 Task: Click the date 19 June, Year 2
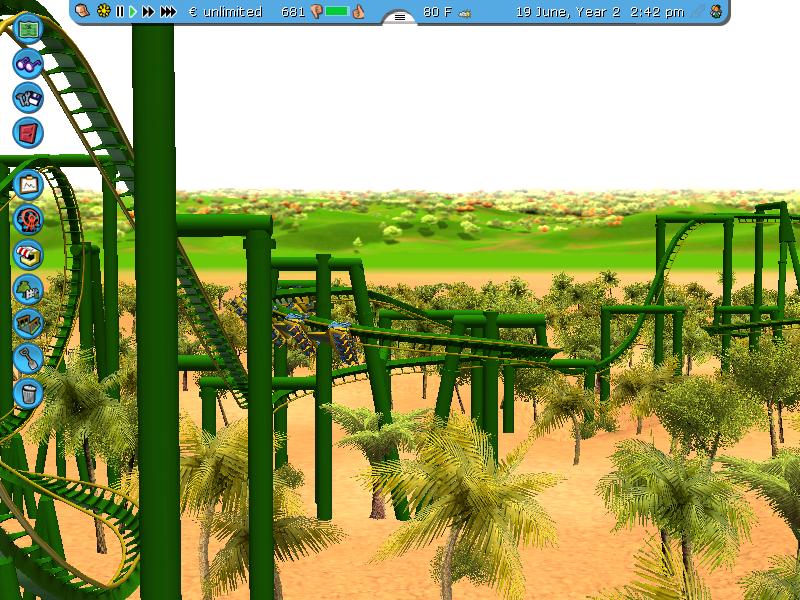568,12
